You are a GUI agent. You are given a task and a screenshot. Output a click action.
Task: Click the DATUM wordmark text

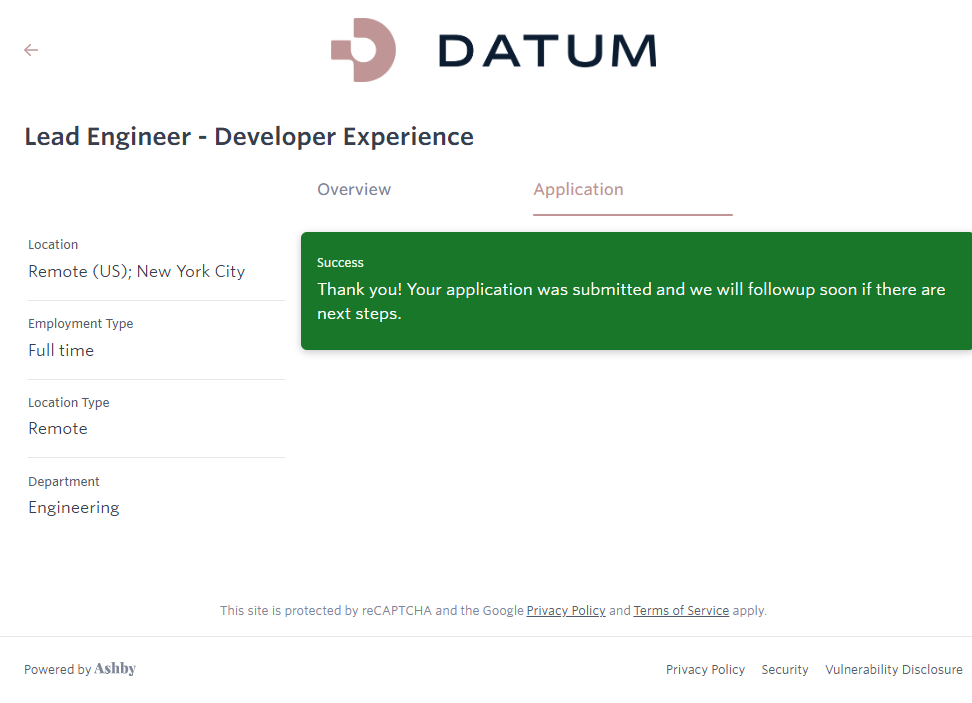click(x=547, y=51)
